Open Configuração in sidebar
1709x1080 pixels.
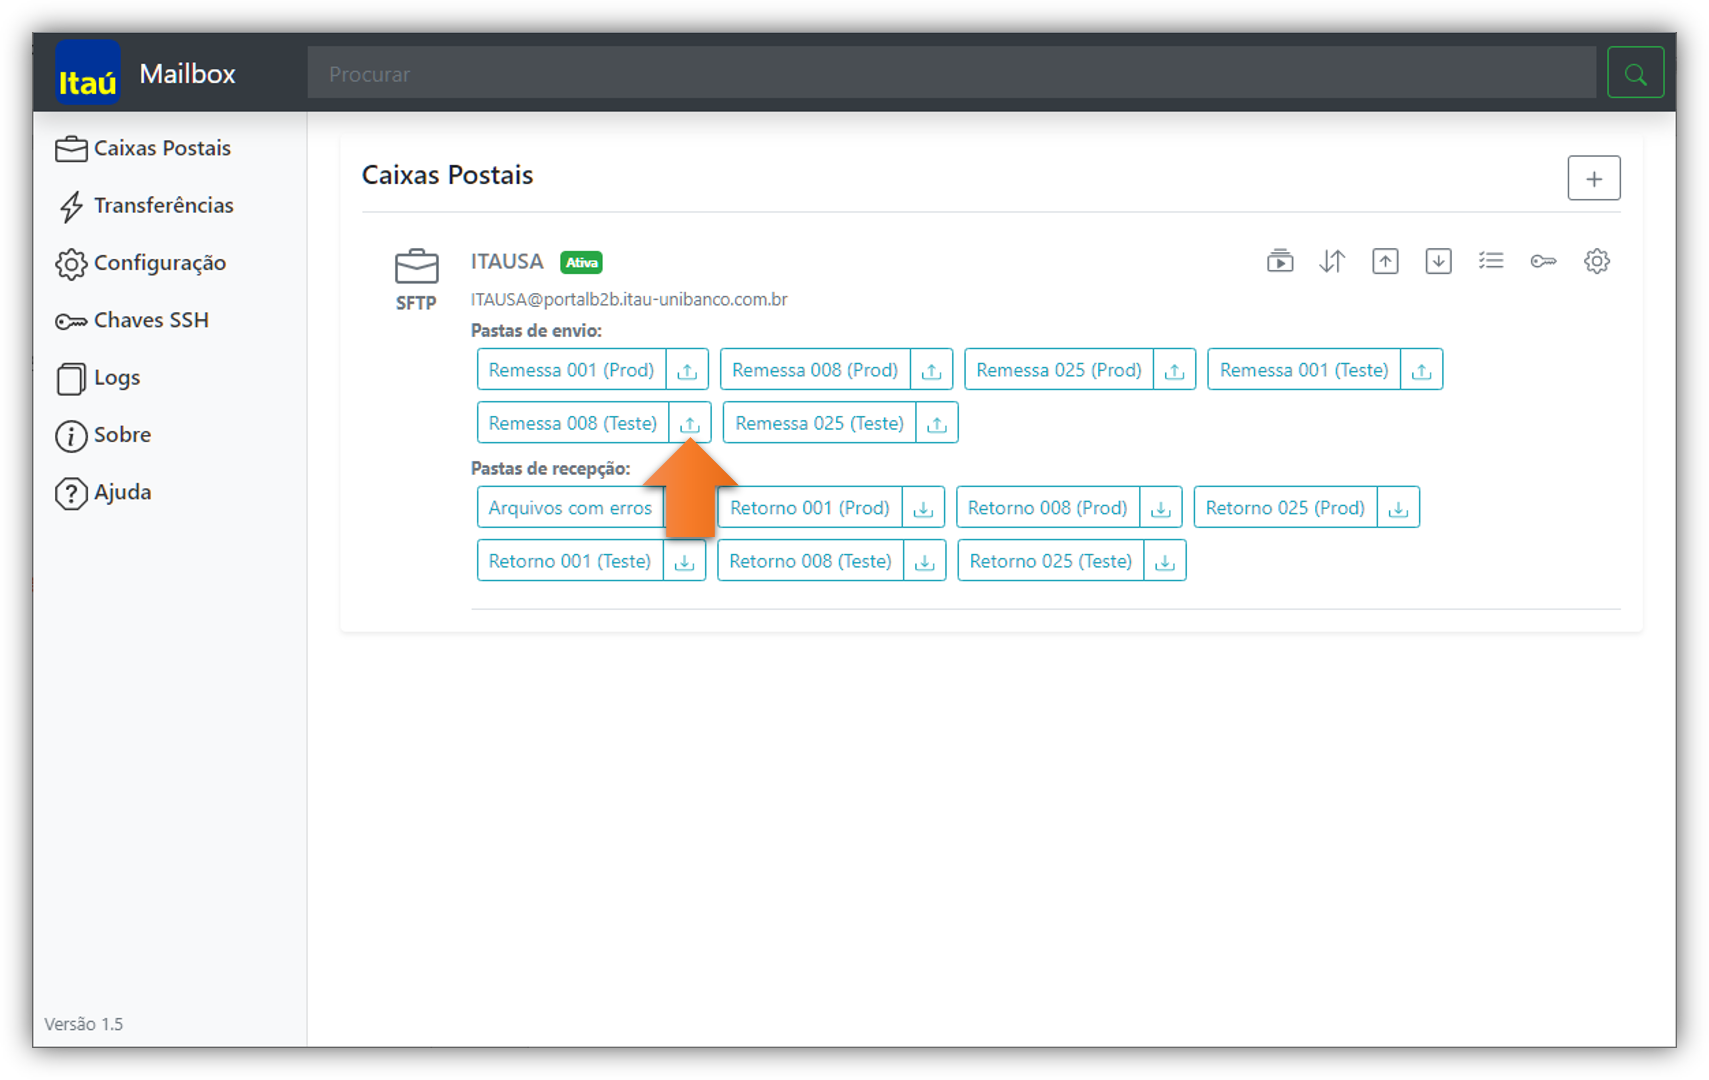point(141,263)
